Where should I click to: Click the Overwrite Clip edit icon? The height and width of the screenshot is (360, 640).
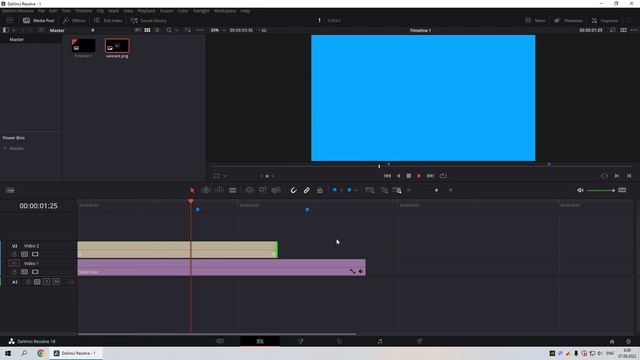coord(263,190)
